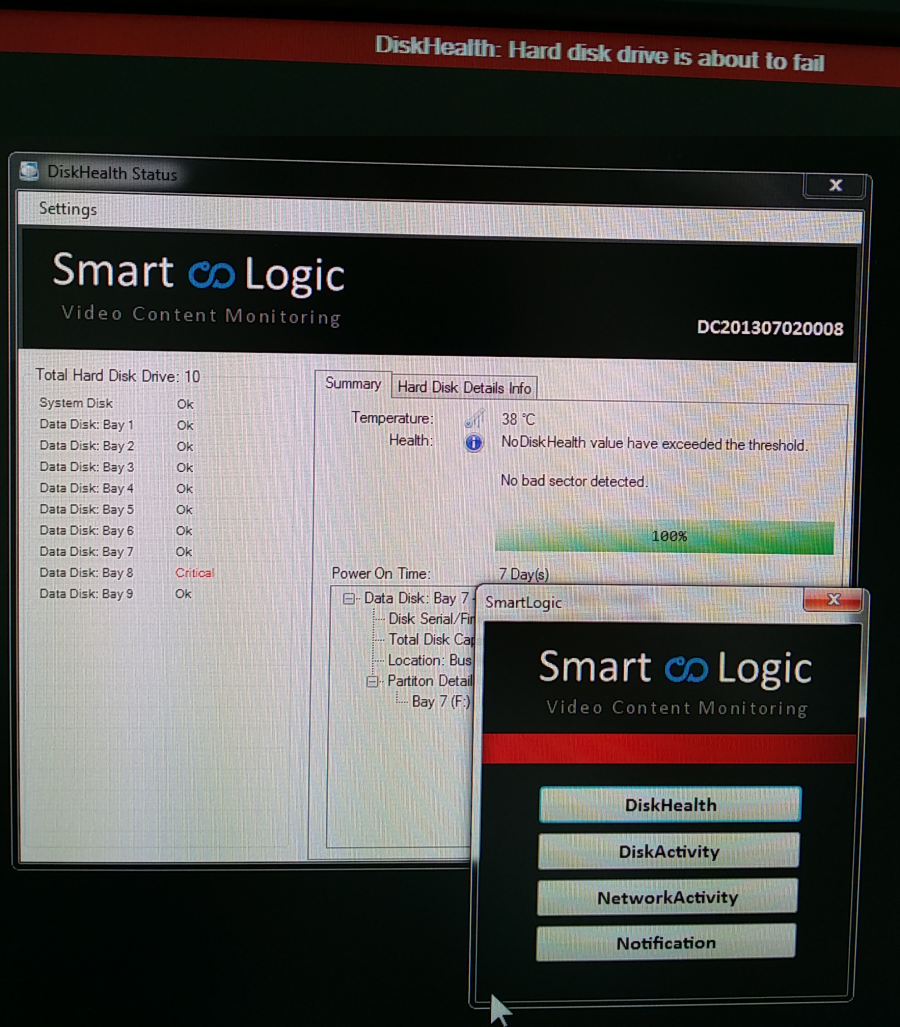Click the NetworkActivity button
This screenshot has width=900, height=1027.
click(667, 898)
